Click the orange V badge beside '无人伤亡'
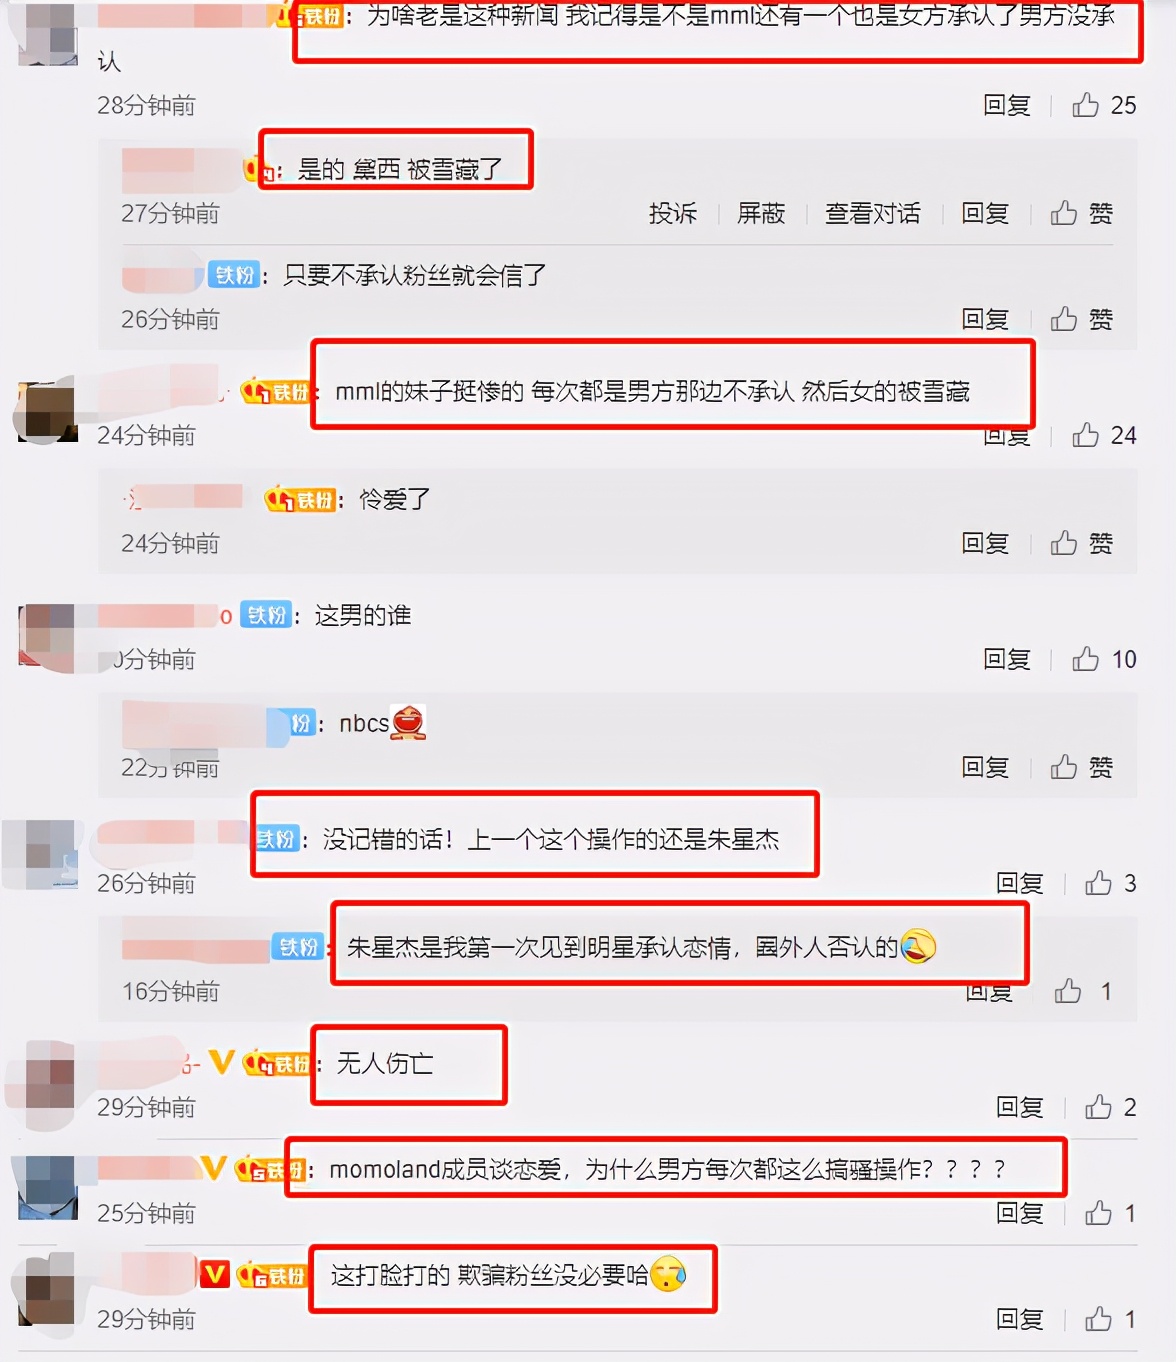The image size is (1176, 1362). (222, 1063)
